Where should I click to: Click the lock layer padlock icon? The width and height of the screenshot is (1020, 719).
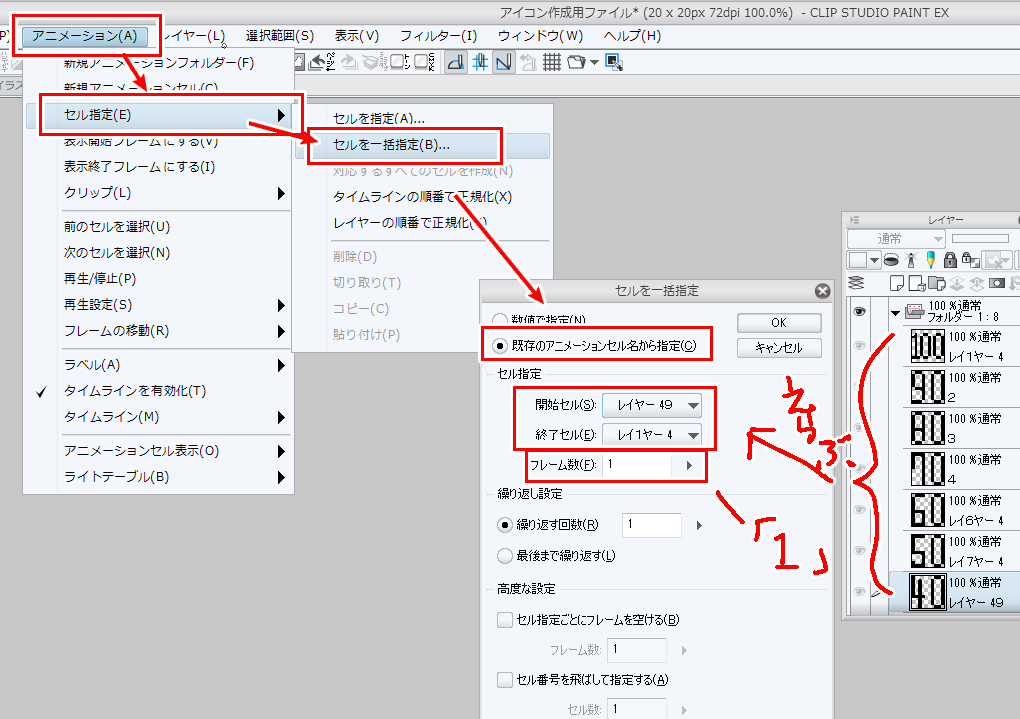[x=950, y=260]
